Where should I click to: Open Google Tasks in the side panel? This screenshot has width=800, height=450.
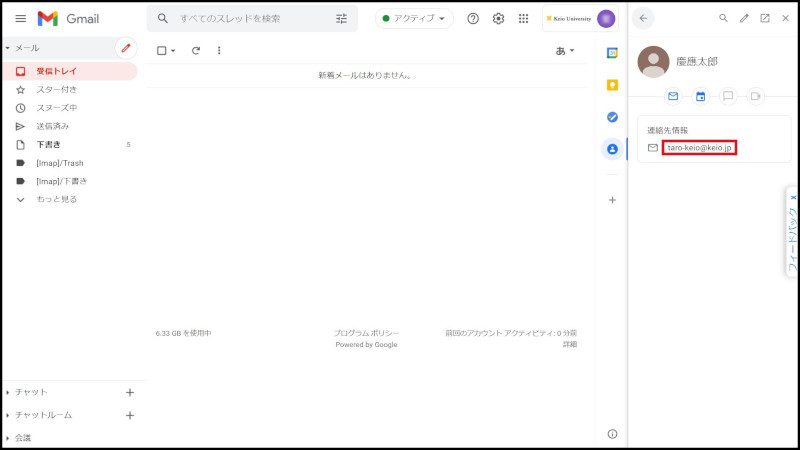[x=612, y=117]
